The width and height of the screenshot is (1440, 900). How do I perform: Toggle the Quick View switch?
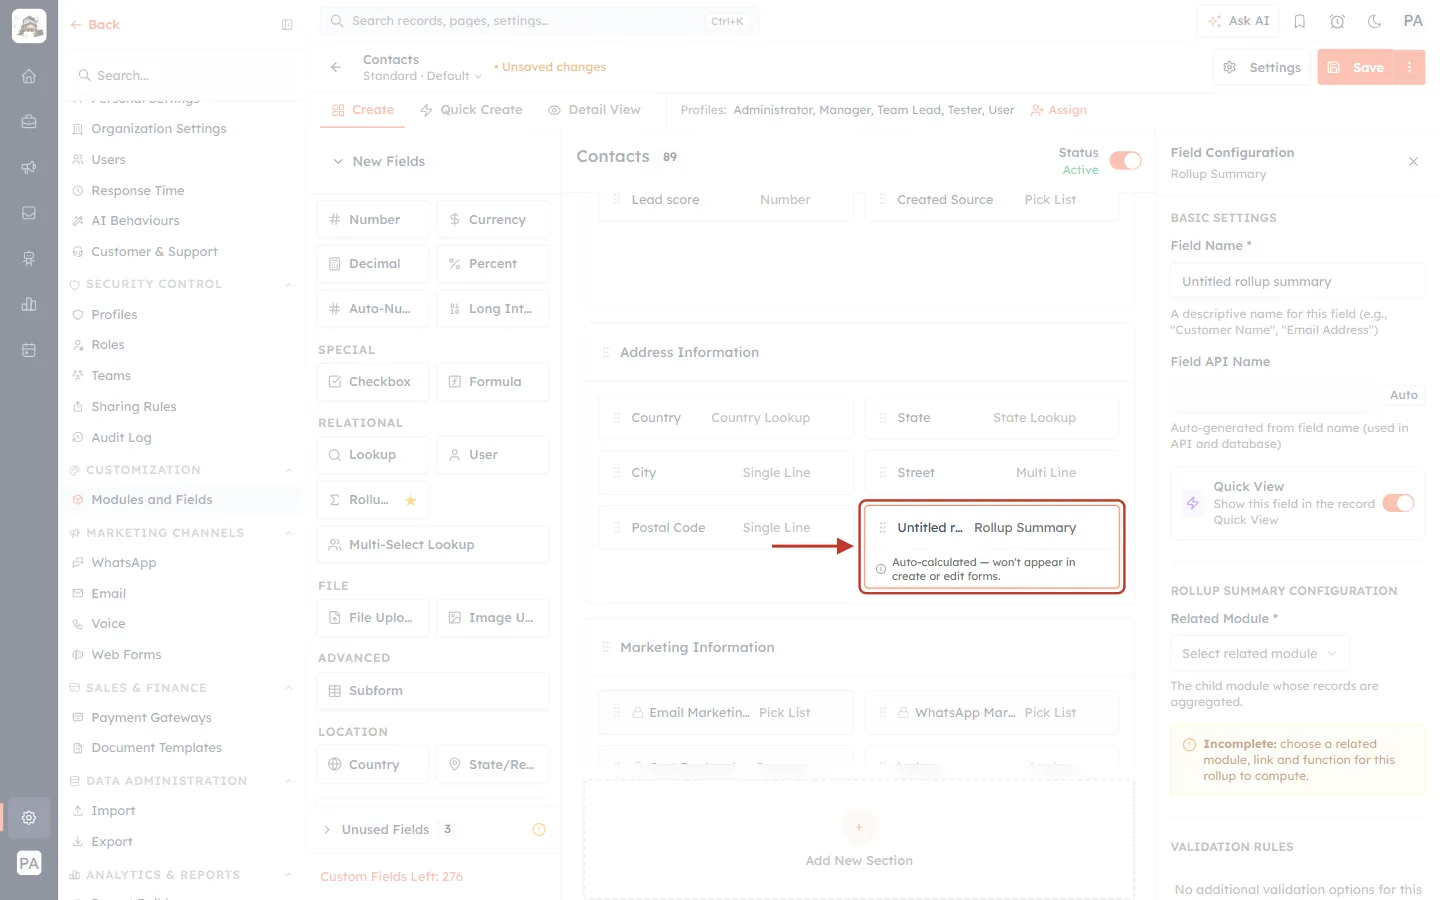[1399, 503]
